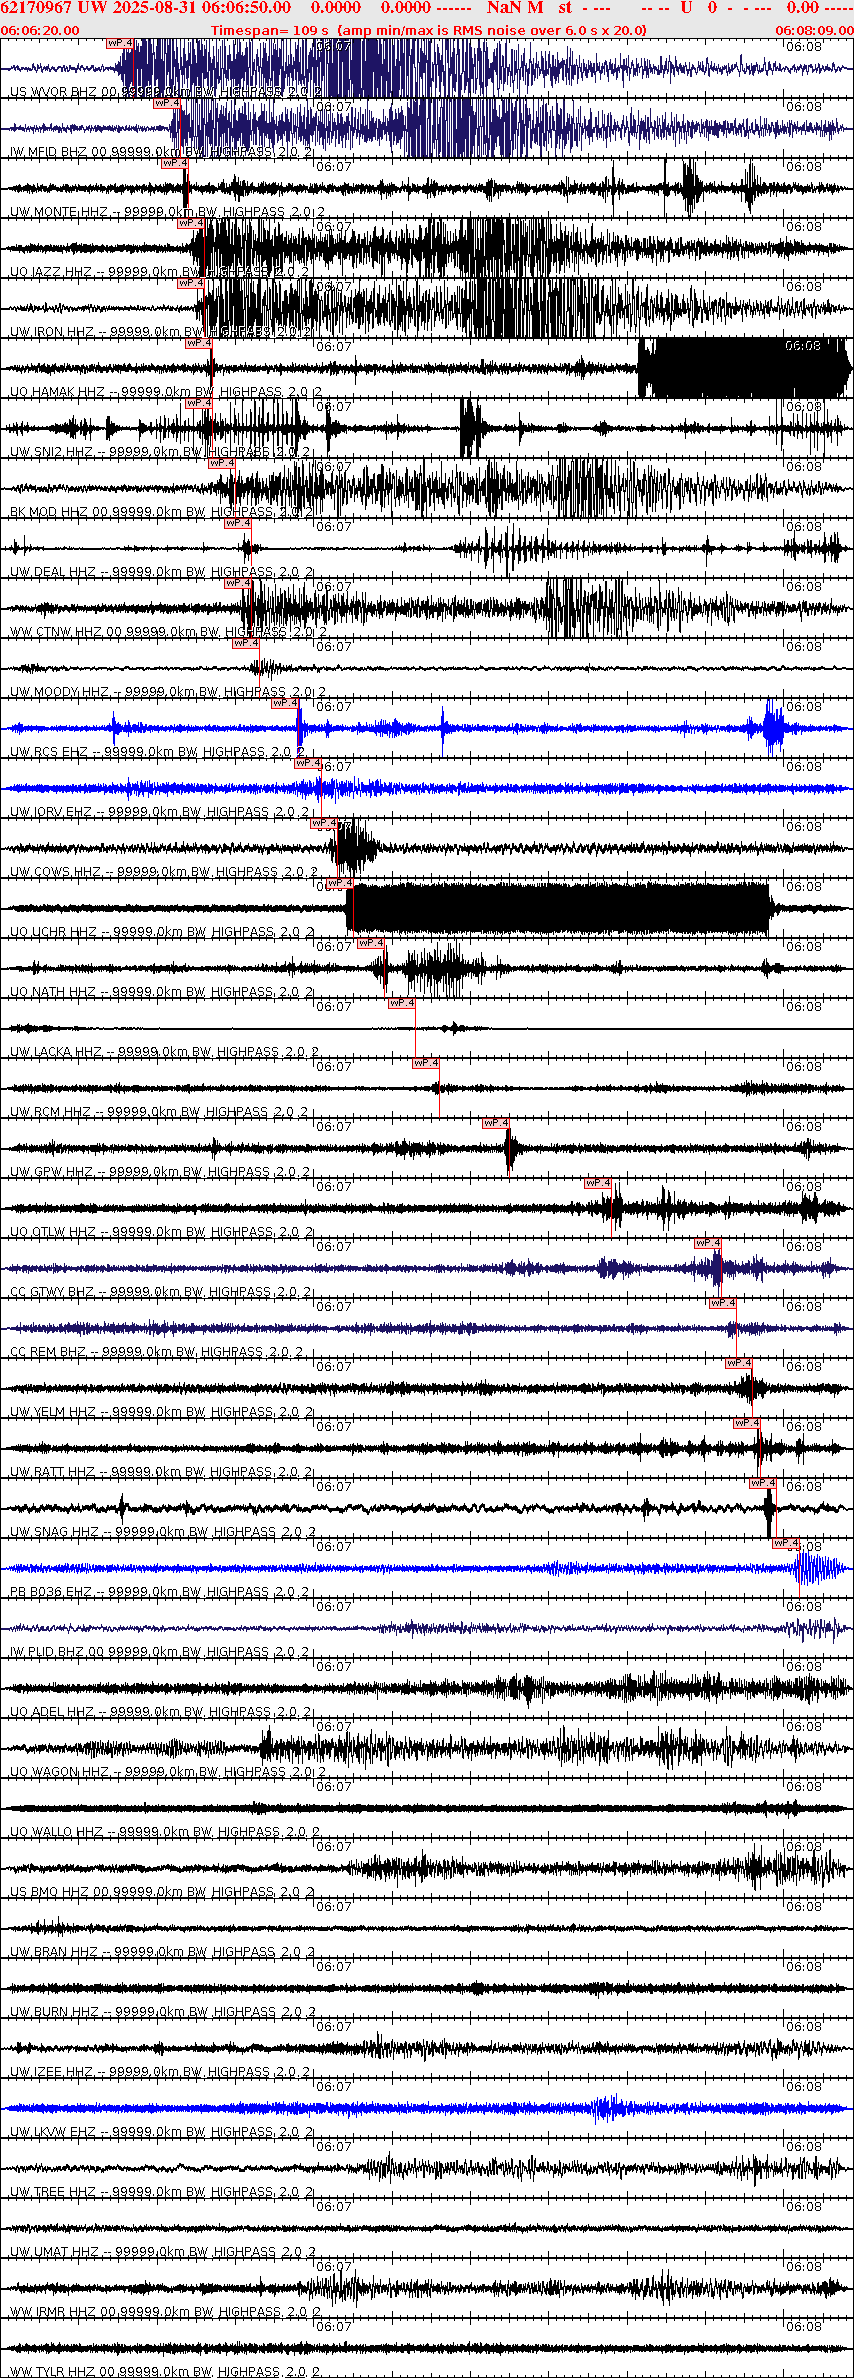This screenshot has width=854, height=2378.
Task: Select the 'UW RCM HHZ' station label
Action: click(51, 1112)
